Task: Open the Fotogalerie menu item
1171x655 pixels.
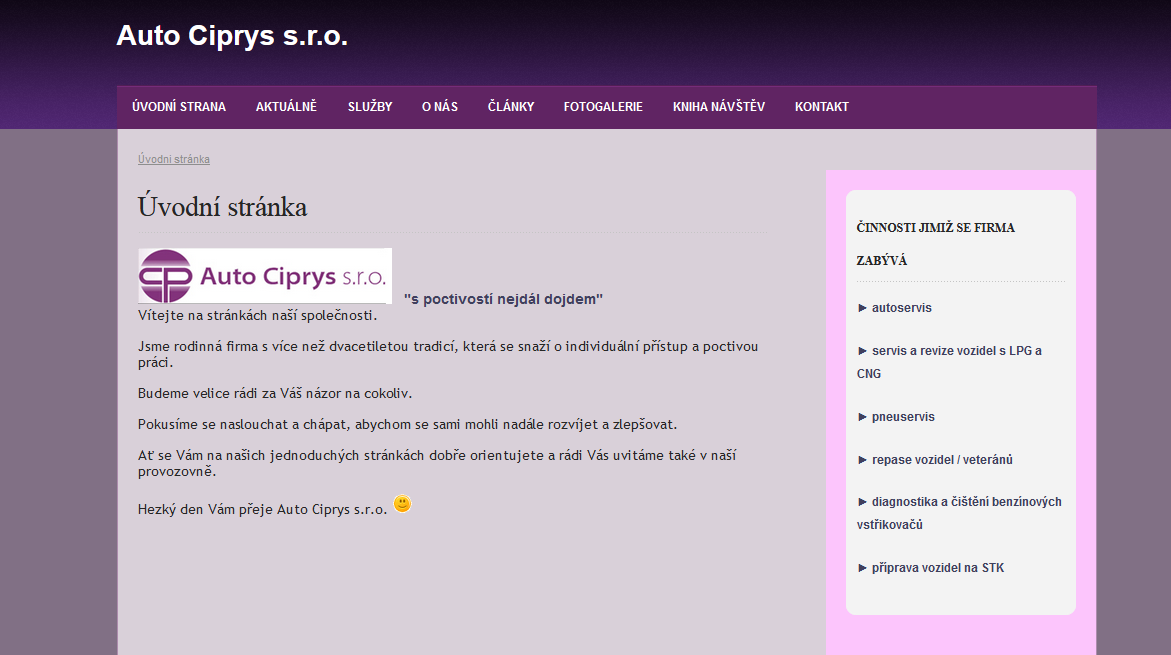Action: coord(603,107)
